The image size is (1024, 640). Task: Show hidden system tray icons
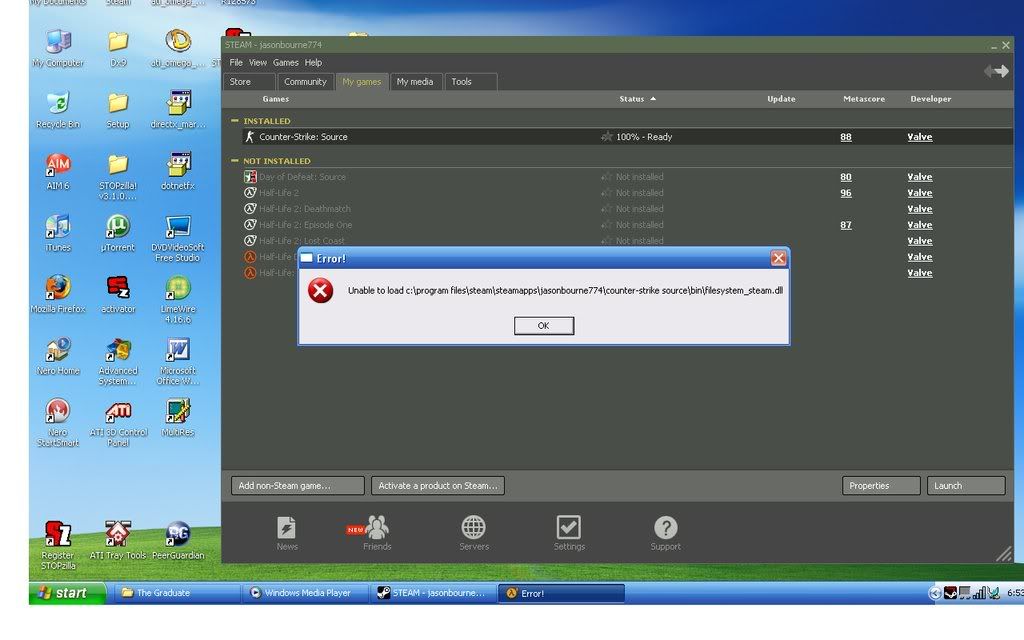pos(935,593)
